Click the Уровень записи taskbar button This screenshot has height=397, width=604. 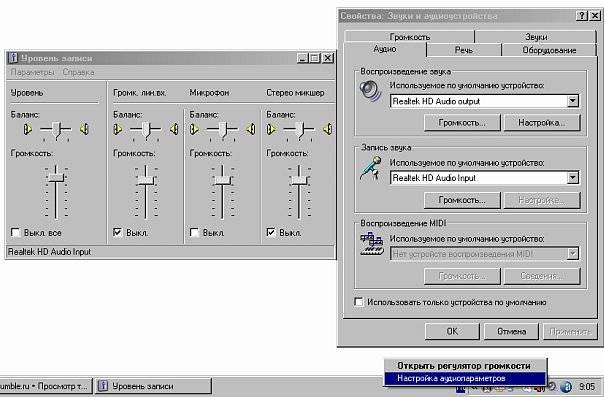[x=153, y=386]
